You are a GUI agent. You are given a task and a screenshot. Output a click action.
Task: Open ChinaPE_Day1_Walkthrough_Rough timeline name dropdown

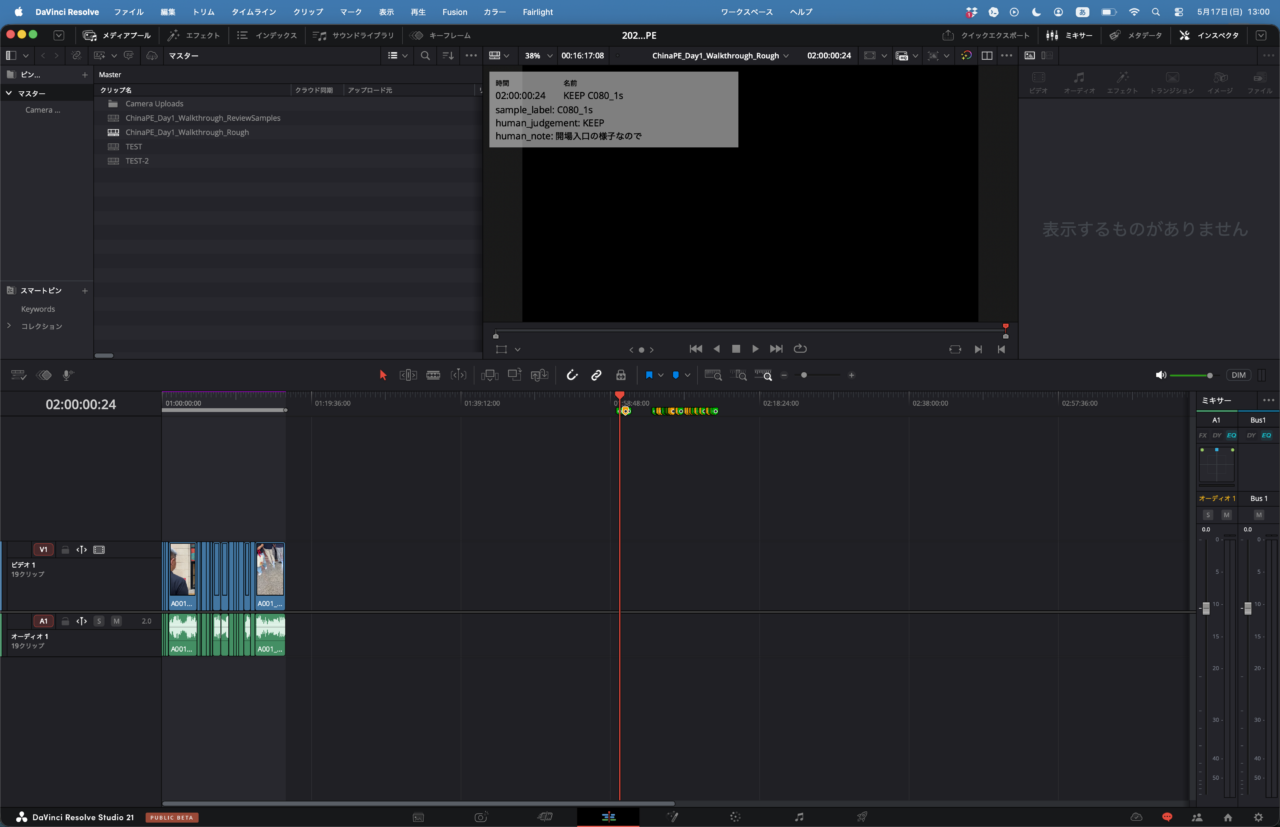point(720,55)
